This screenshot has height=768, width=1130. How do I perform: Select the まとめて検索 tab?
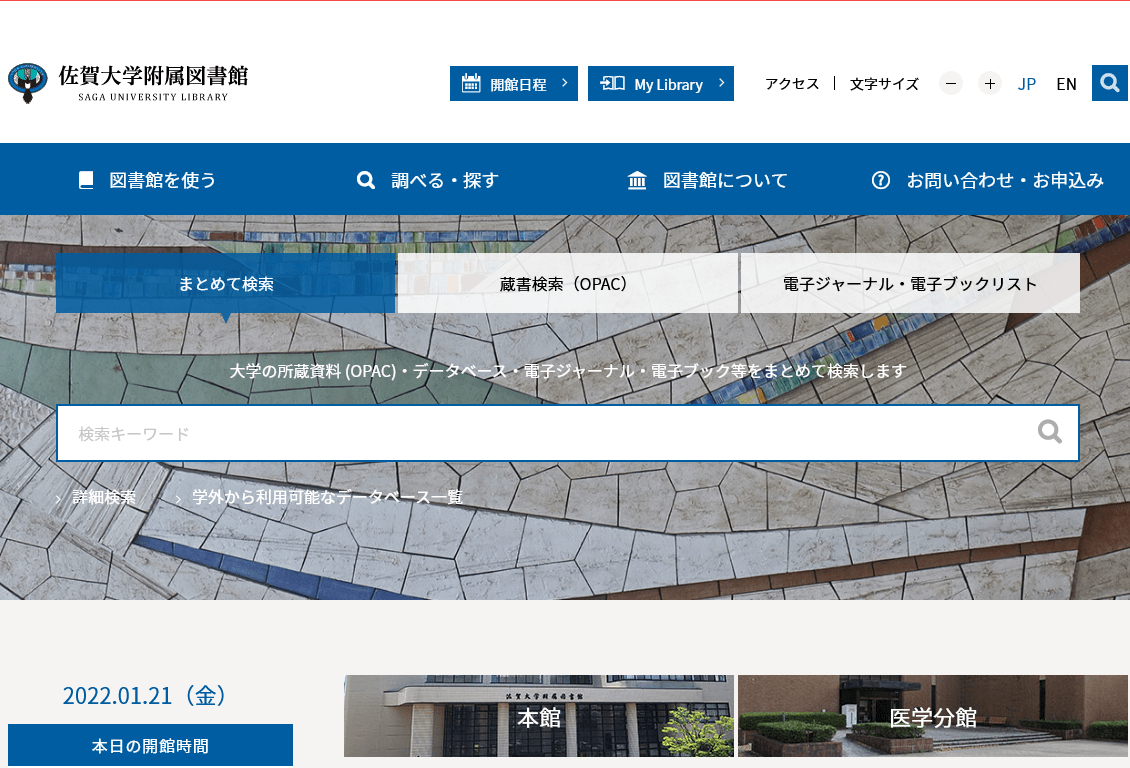[226, 283]
